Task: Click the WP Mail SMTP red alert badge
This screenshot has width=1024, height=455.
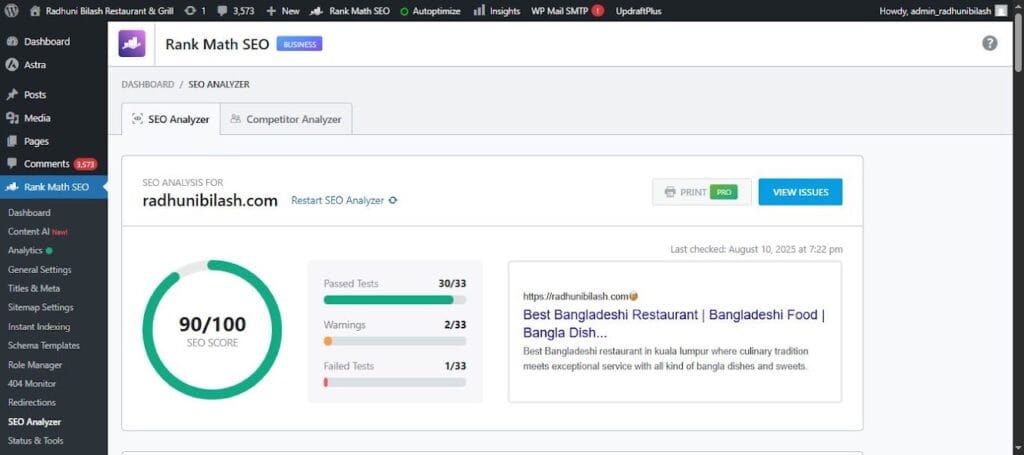Action: [598, 11]
